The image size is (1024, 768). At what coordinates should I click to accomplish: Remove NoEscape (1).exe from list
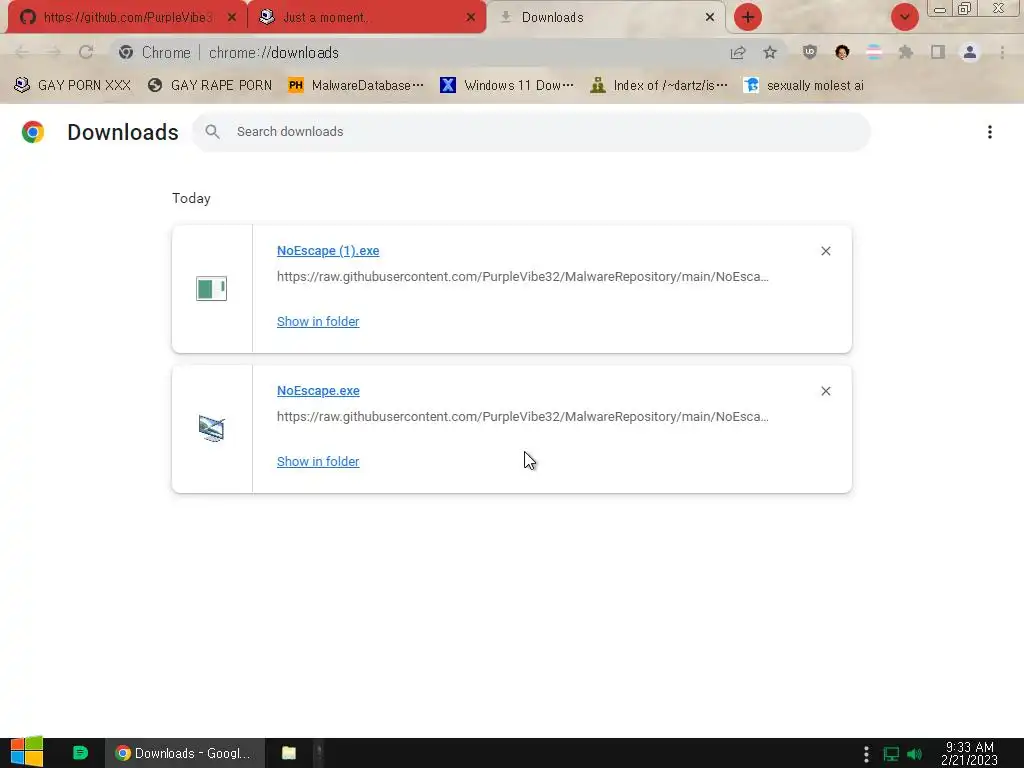825,251
